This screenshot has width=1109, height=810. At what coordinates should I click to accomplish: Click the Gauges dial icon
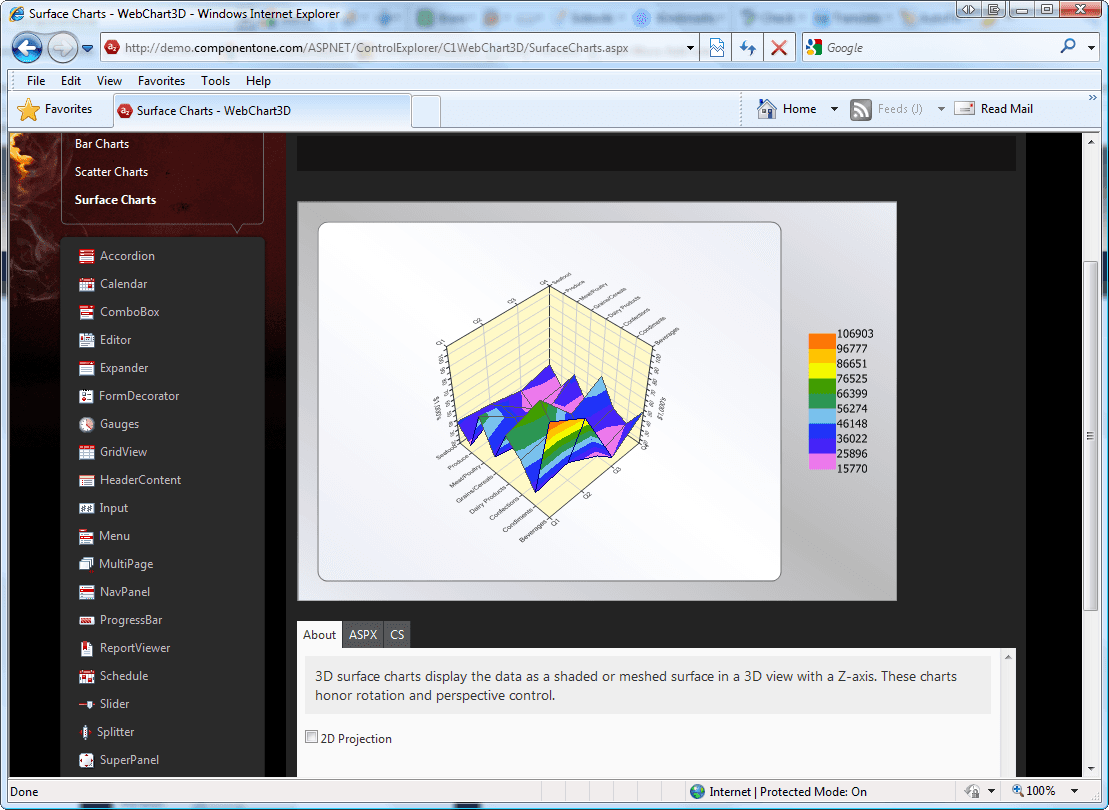pos(86,424)
